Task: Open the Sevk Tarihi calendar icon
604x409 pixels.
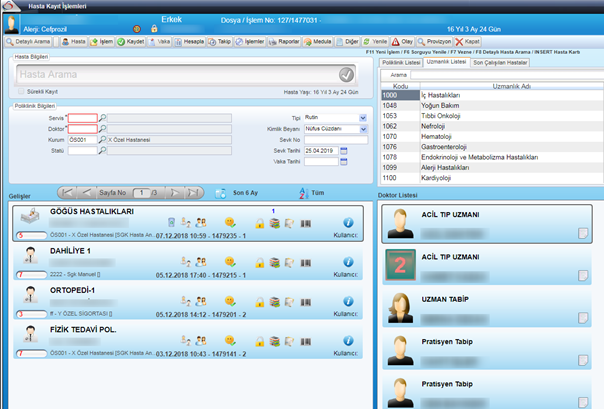Action: (x=344, y=151)
